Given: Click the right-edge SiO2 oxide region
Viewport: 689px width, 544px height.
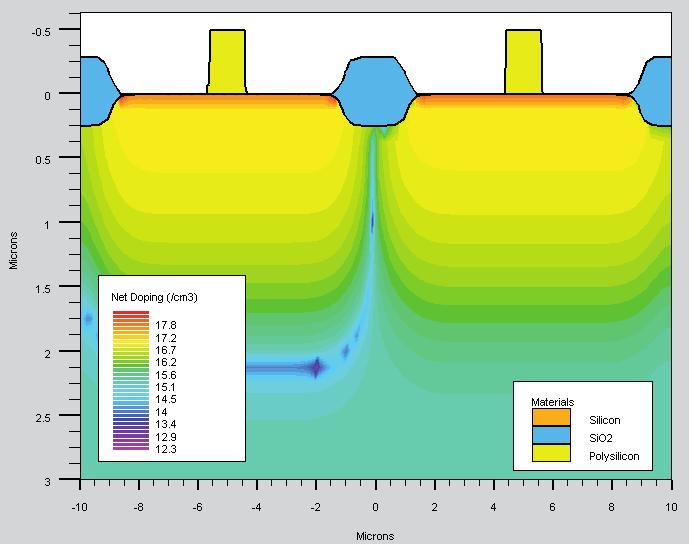Looking at the screenshot, I should 653,91.
